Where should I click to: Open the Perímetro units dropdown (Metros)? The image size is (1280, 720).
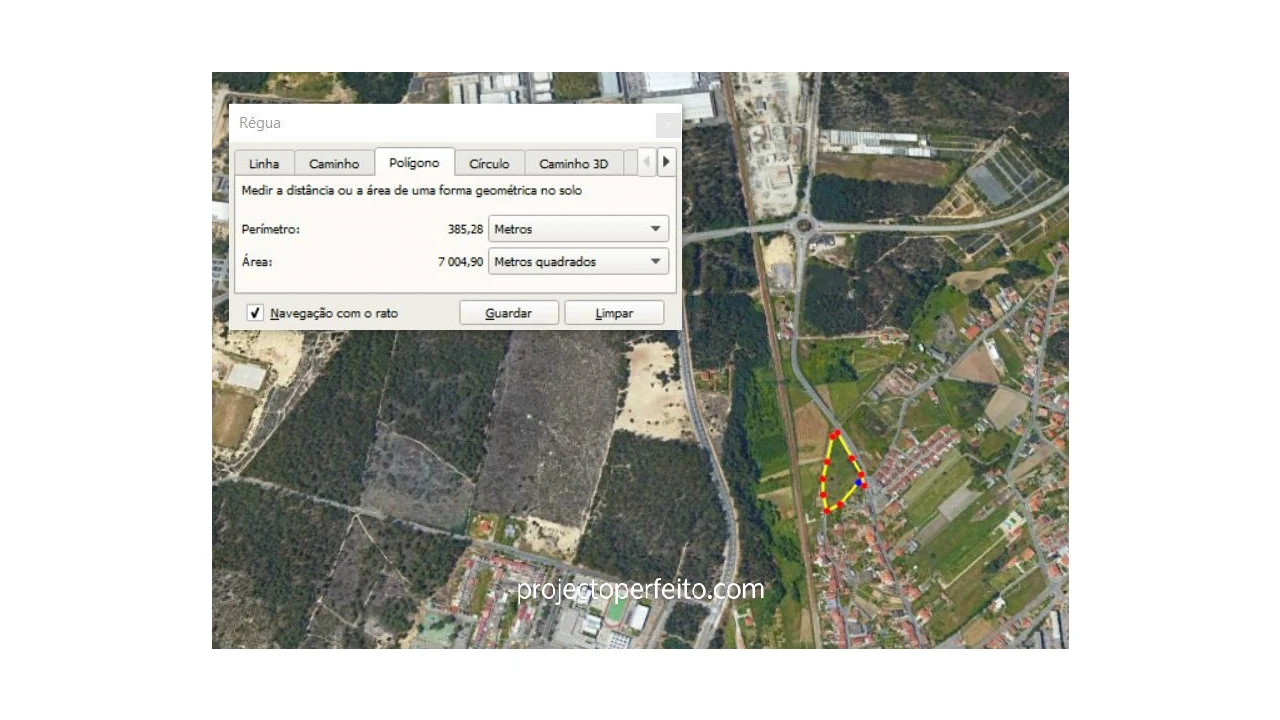[578, 229]
